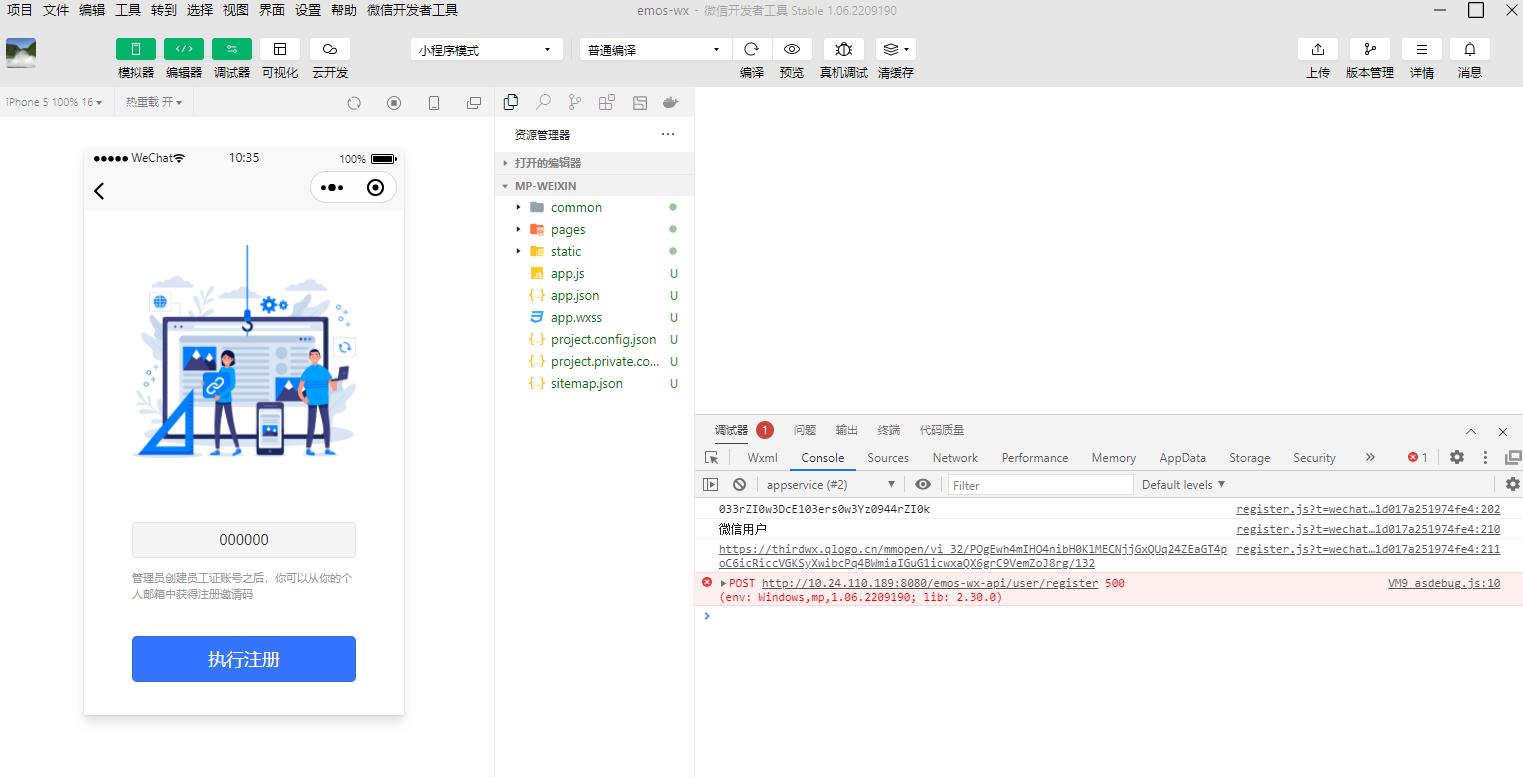1523x777 pixels.
Task: Click the 上传 upload icon
Action: (x=1318, y=49)
